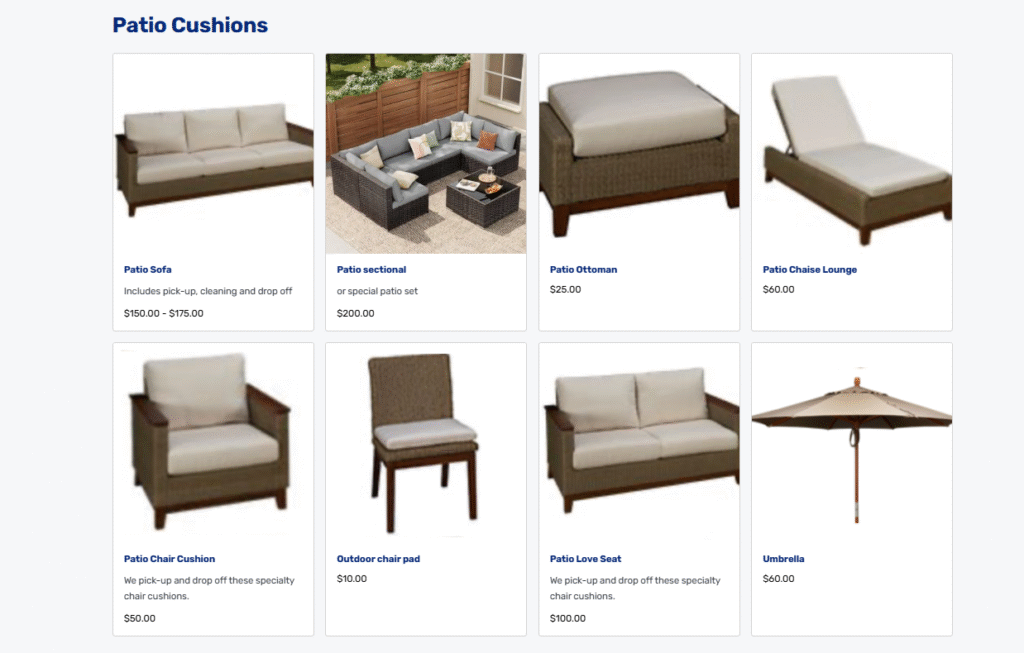Open the Patio Chair Cushion title link

(169, 558)
